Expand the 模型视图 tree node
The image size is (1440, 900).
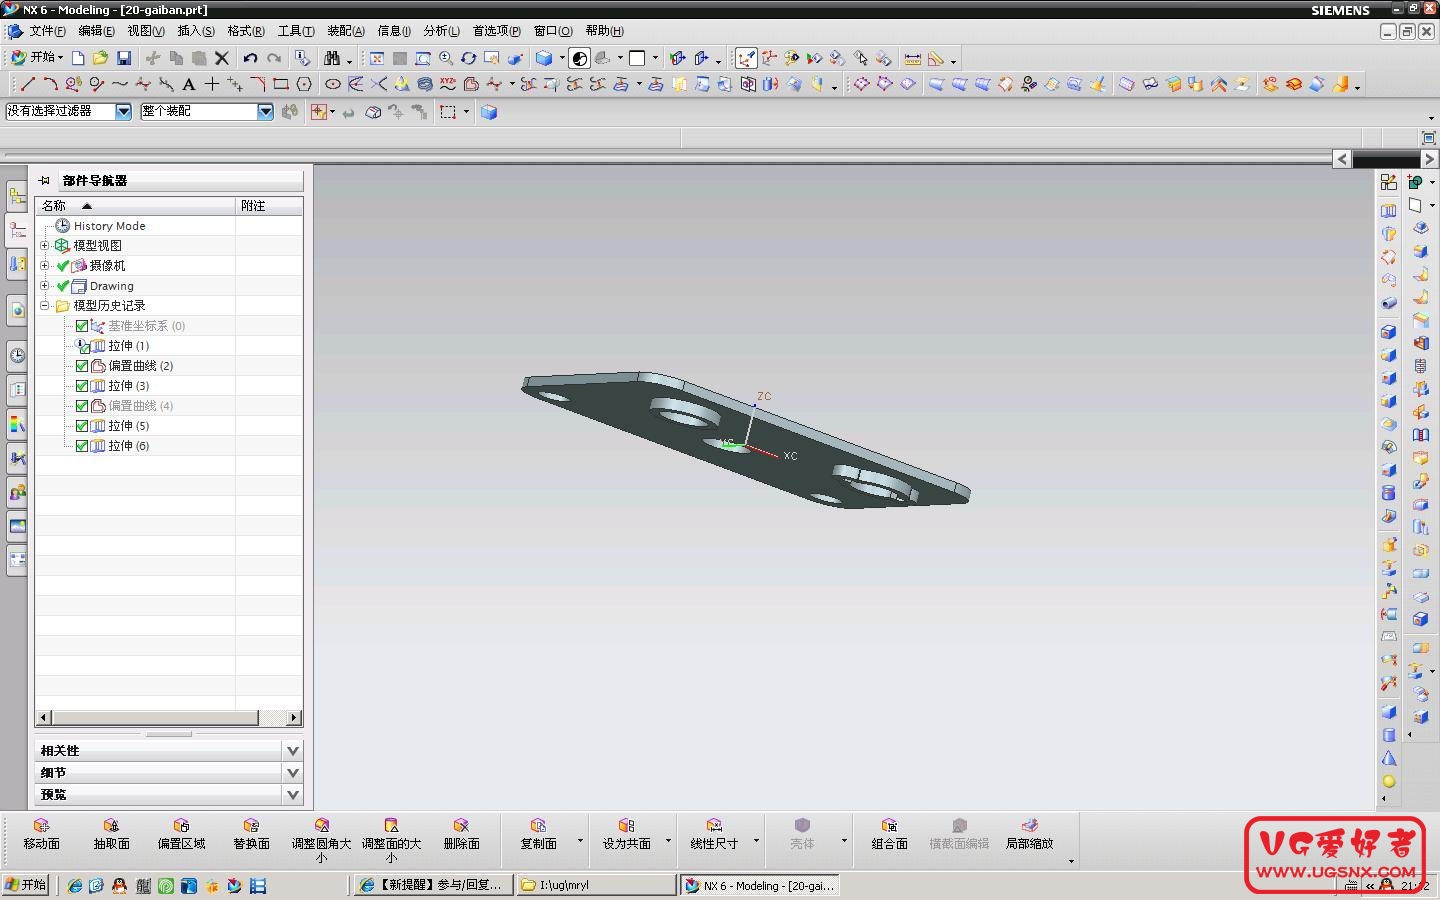[44, 246]
